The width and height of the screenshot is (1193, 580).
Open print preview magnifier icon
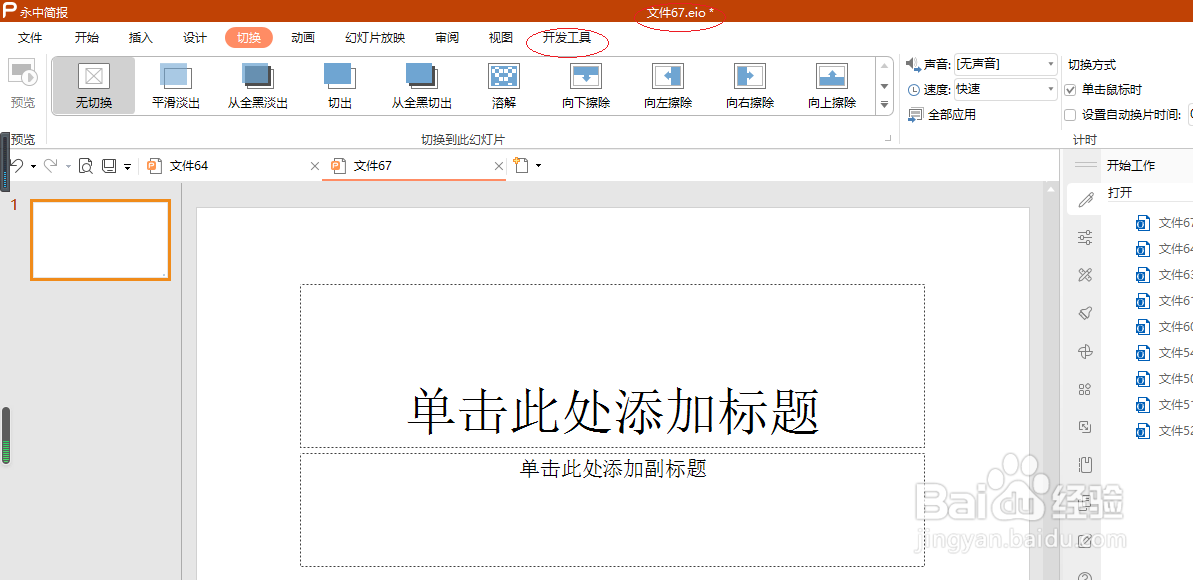[x=86, y=165]
